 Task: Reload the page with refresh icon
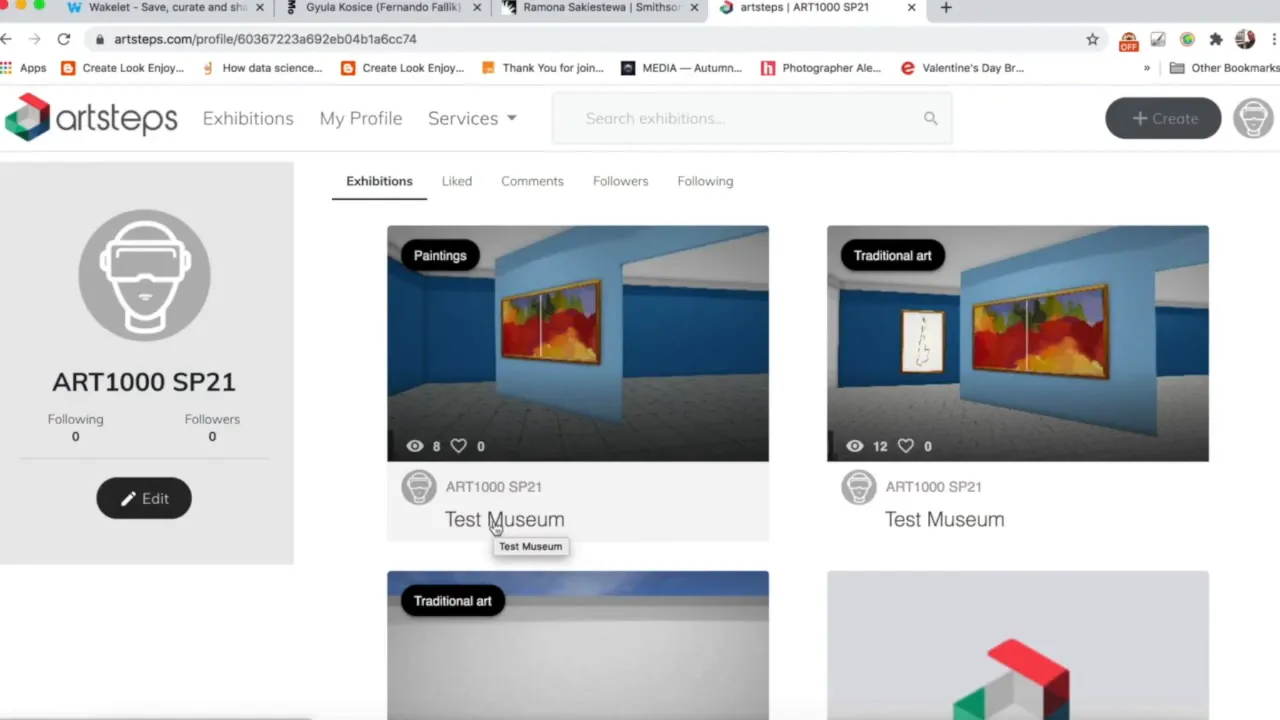point(64,39)
